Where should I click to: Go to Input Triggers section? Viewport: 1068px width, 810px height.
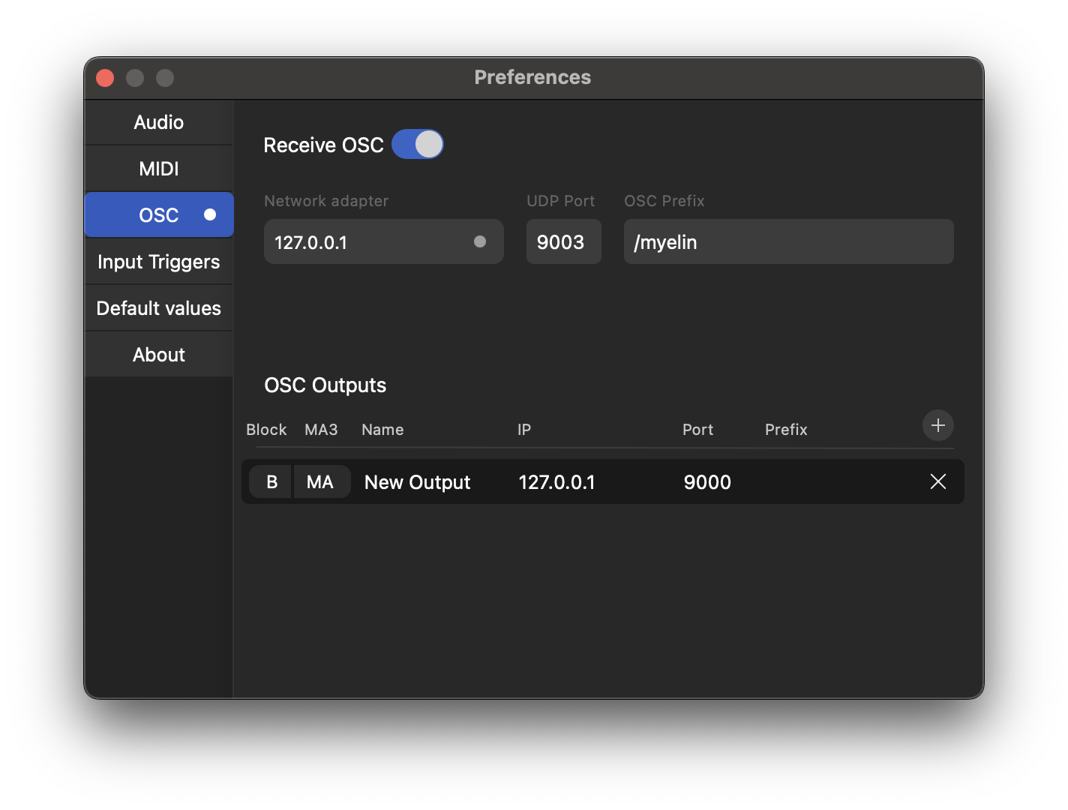click(159, 262)
